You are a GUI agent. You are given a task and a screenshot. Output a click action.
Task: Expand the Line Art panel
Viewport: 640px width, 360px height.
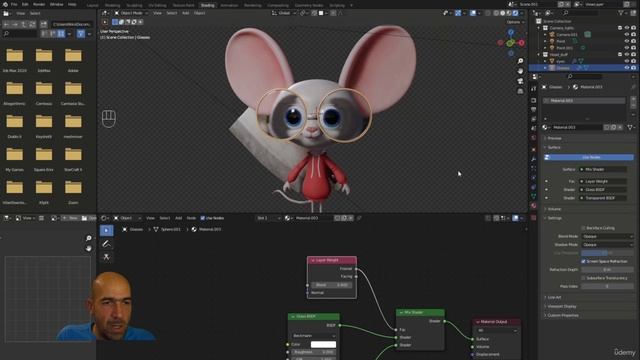click(554, 297)
